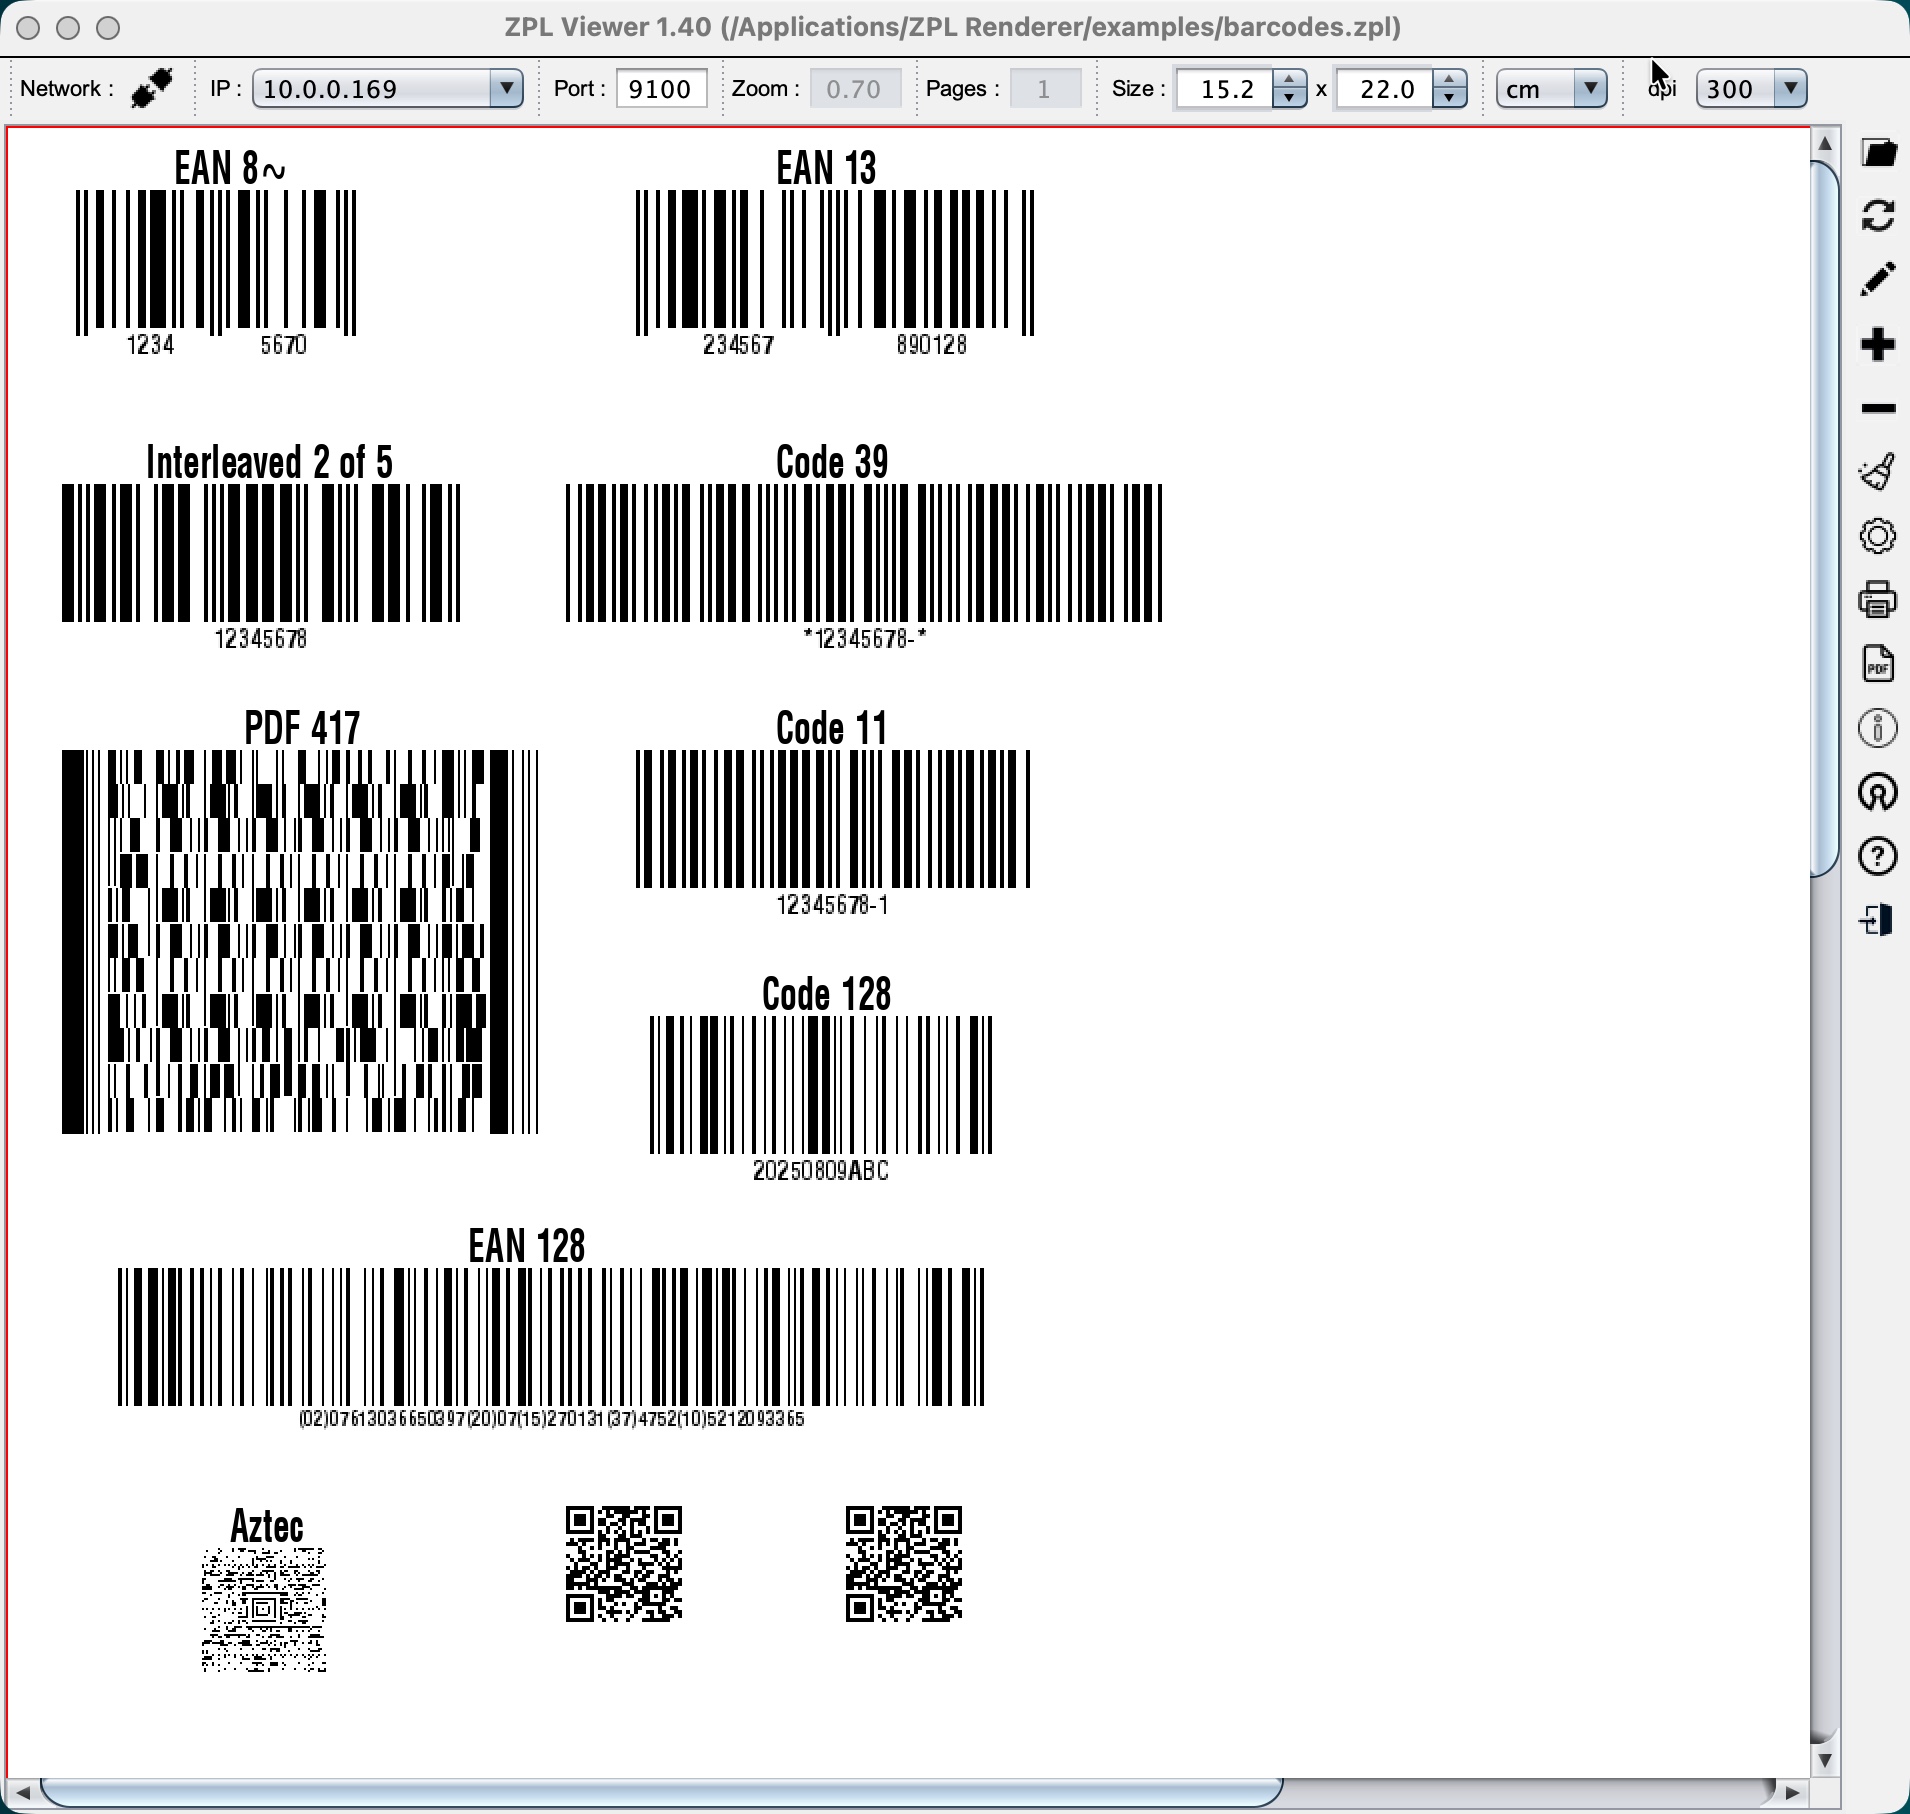The image size is (1910, 1814).
Task: Open the dpi 300 dropdown
Action: click(x=1789, y=89)
